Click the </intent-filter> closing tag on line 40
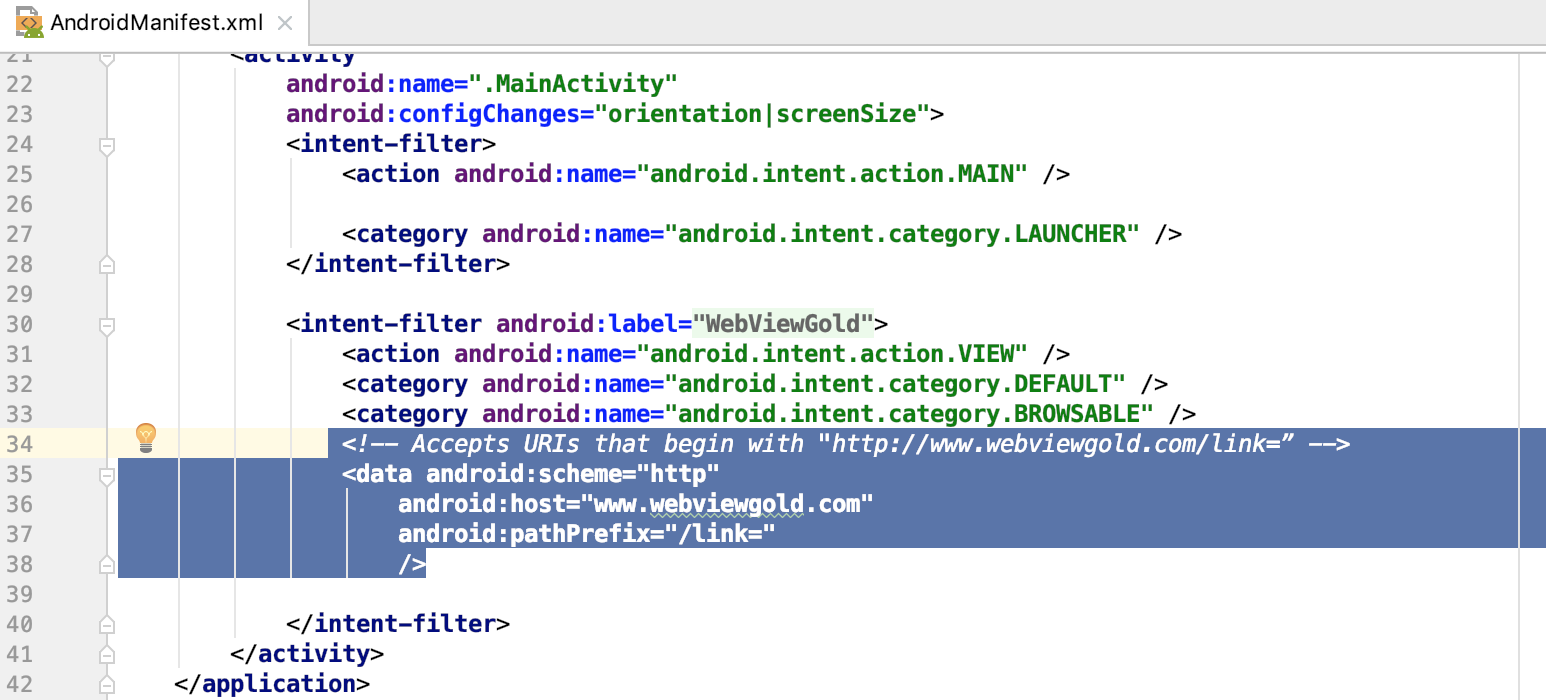Viewport: 1546px width, 700px height. 398,623
